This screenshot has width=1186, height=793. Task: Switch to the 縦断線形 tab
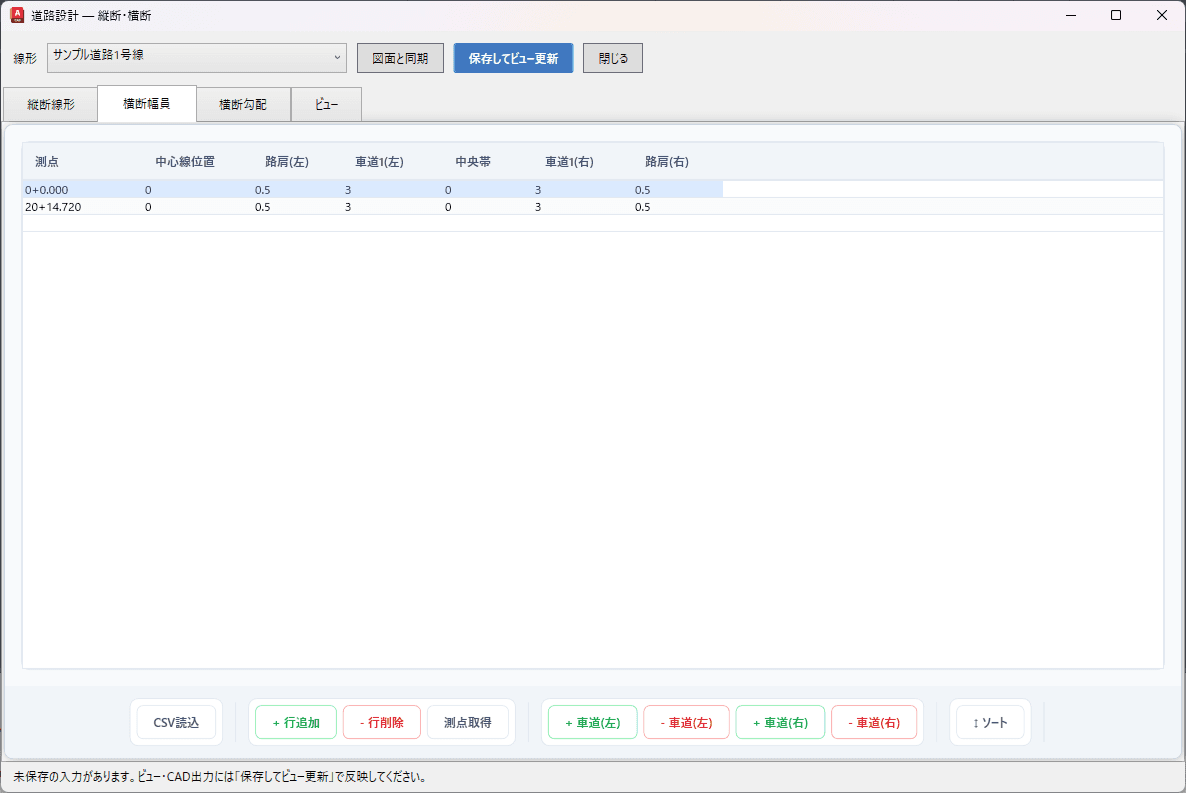click(51, 104)
